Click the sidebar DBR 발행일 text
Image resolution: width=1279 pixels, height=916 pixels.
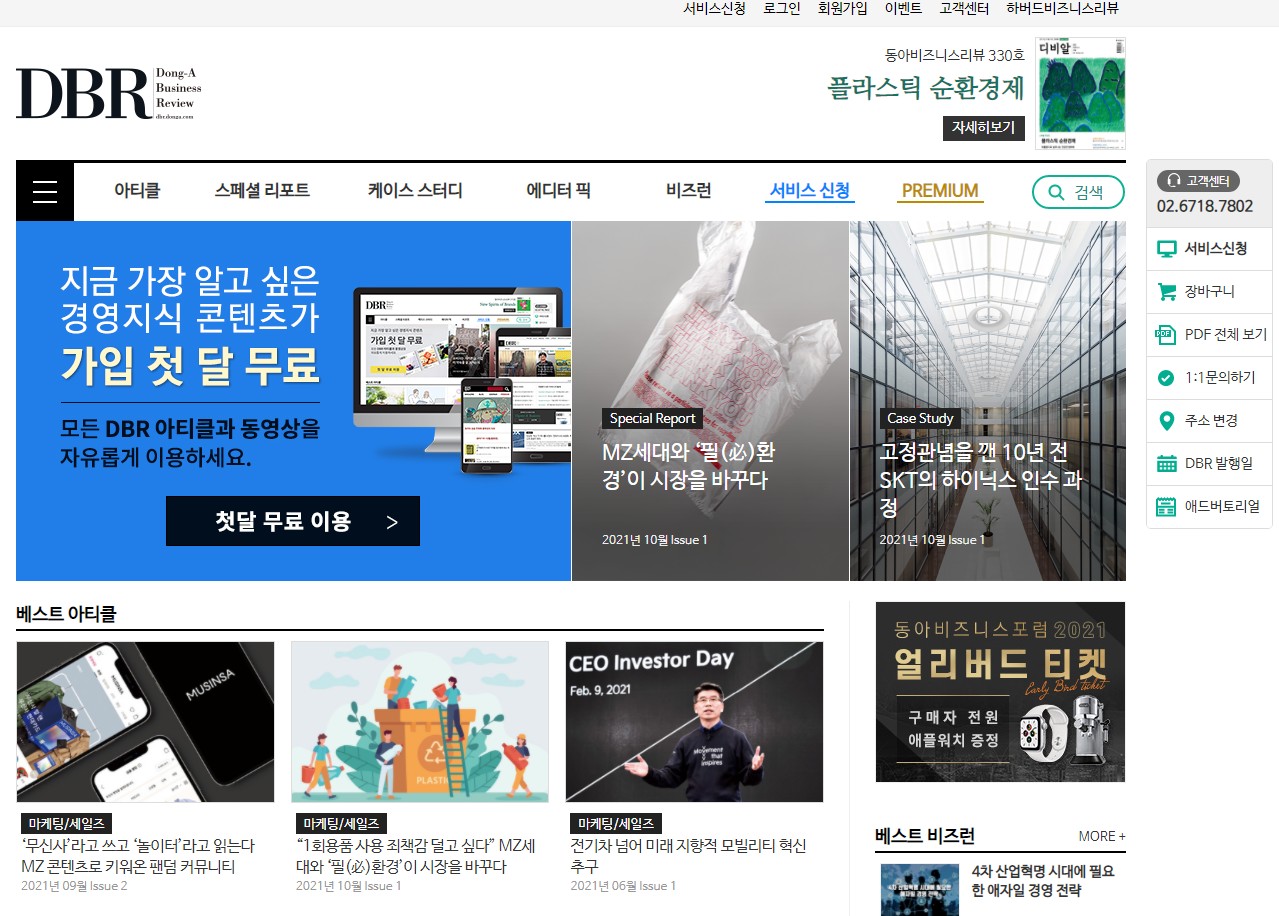(x=1218, y=464)
